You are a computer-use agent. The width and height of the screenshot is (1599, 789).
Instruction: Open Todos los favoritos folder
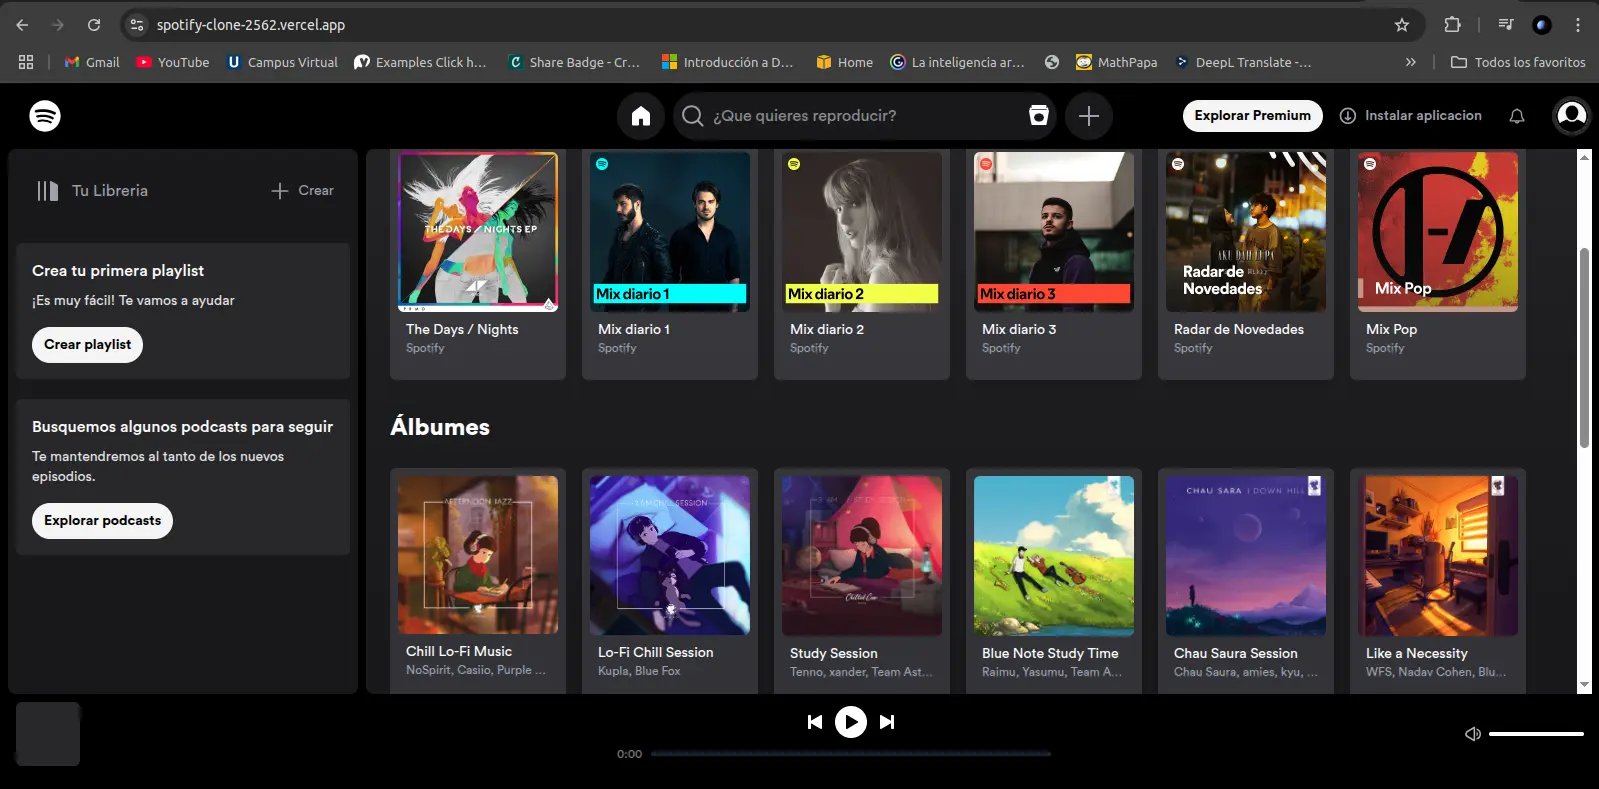pyautogui.click(x=1518, y=62)
